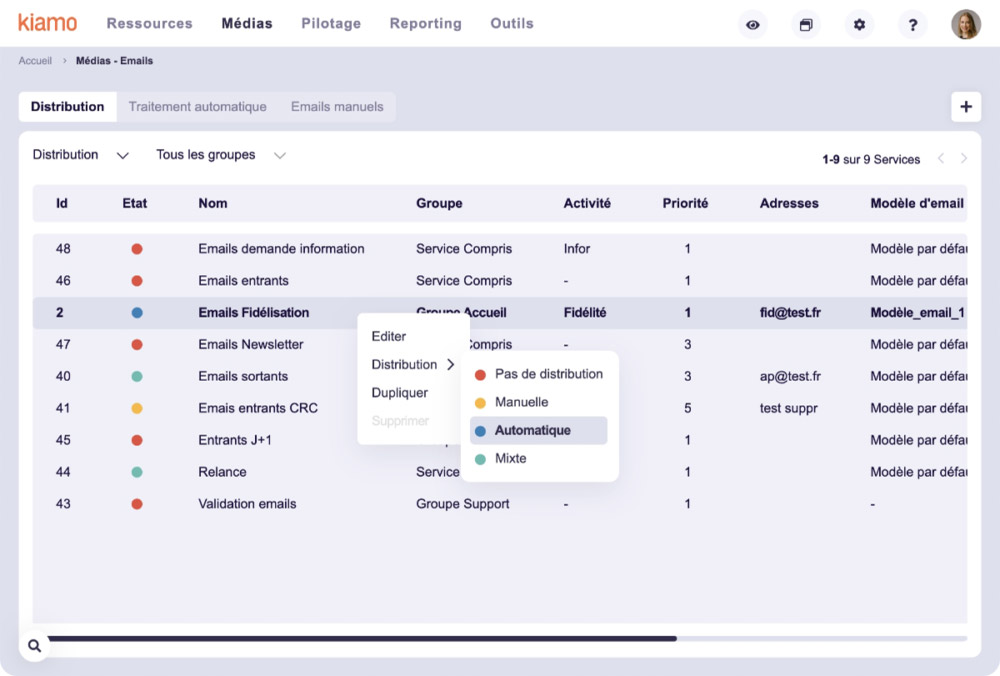Open the settings gear icon
Image resolution: width=1000 pixels, height=676 pixels.
point(859,25)
